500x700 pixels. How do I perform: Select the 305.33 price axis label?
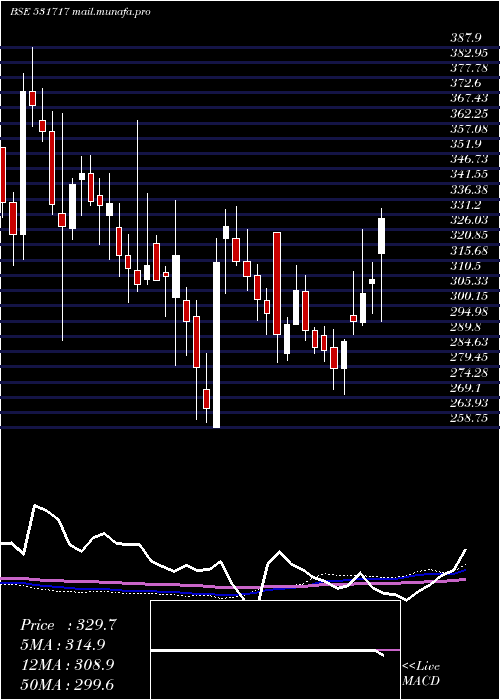(469, 281)
